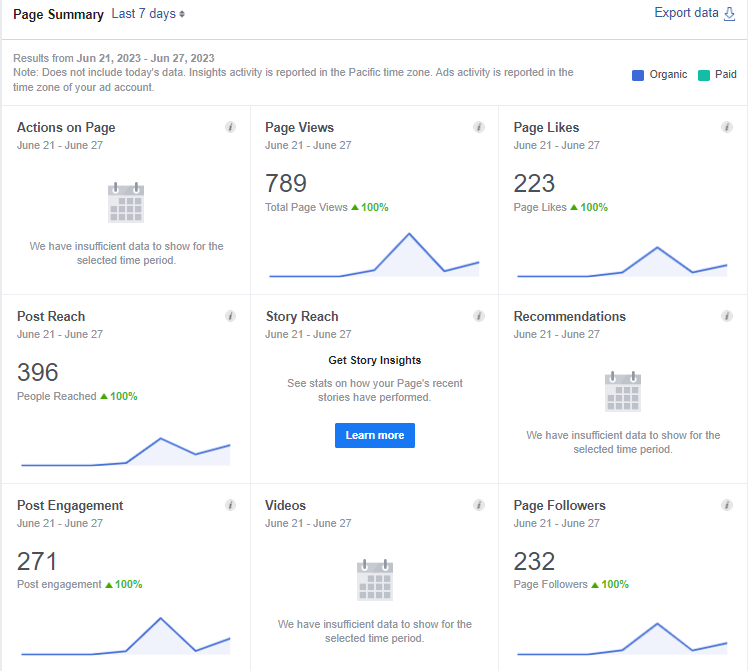Open the Page Followers card title
This screenshot has width=748, height=671.
pos(559,505)
